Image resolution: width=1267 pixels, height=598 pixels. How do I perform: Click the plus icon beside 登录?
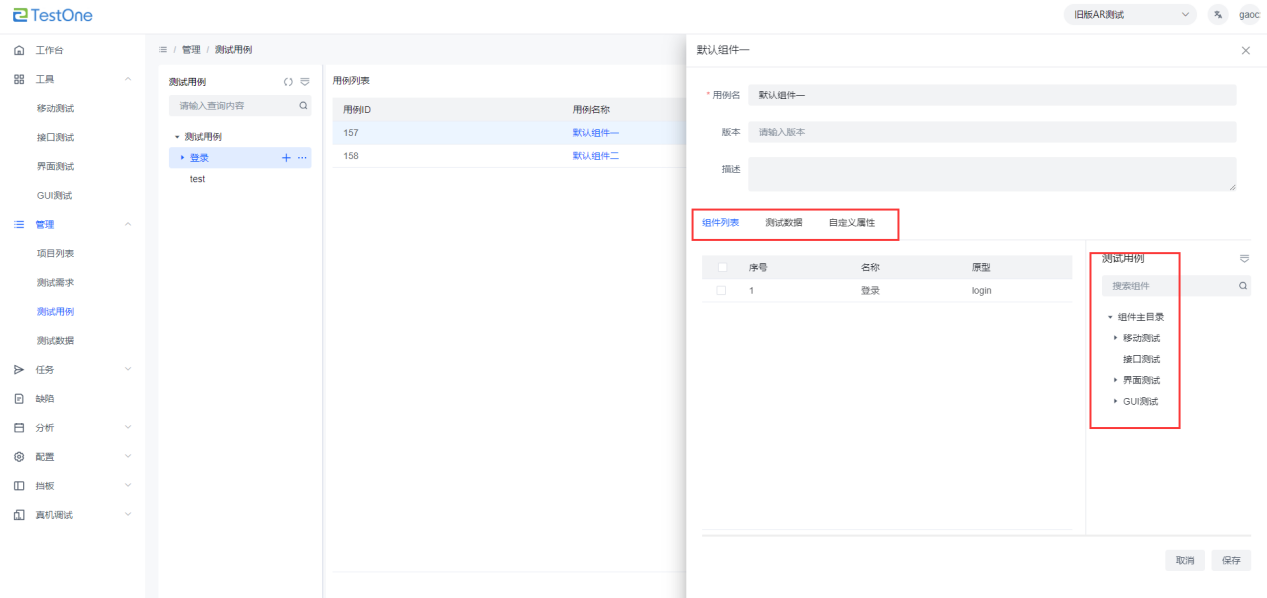286,158
